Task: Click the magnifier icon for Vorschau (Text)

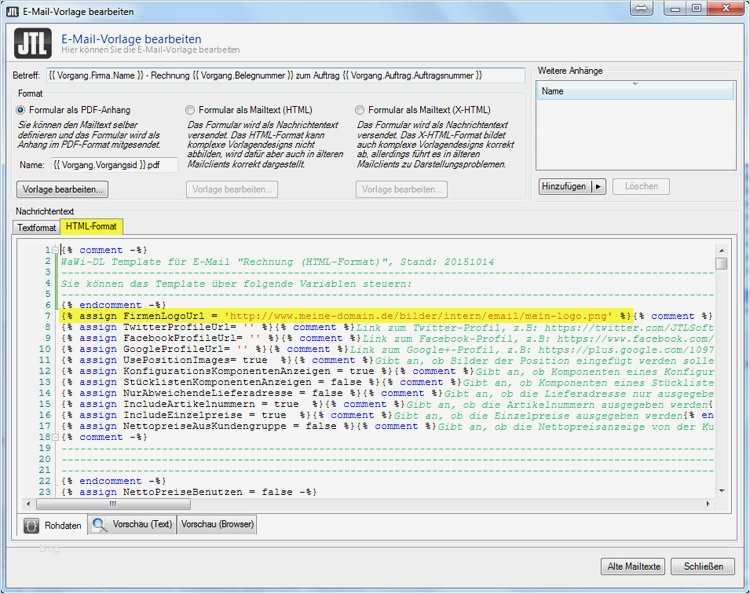Action: [x=100, y=525]
